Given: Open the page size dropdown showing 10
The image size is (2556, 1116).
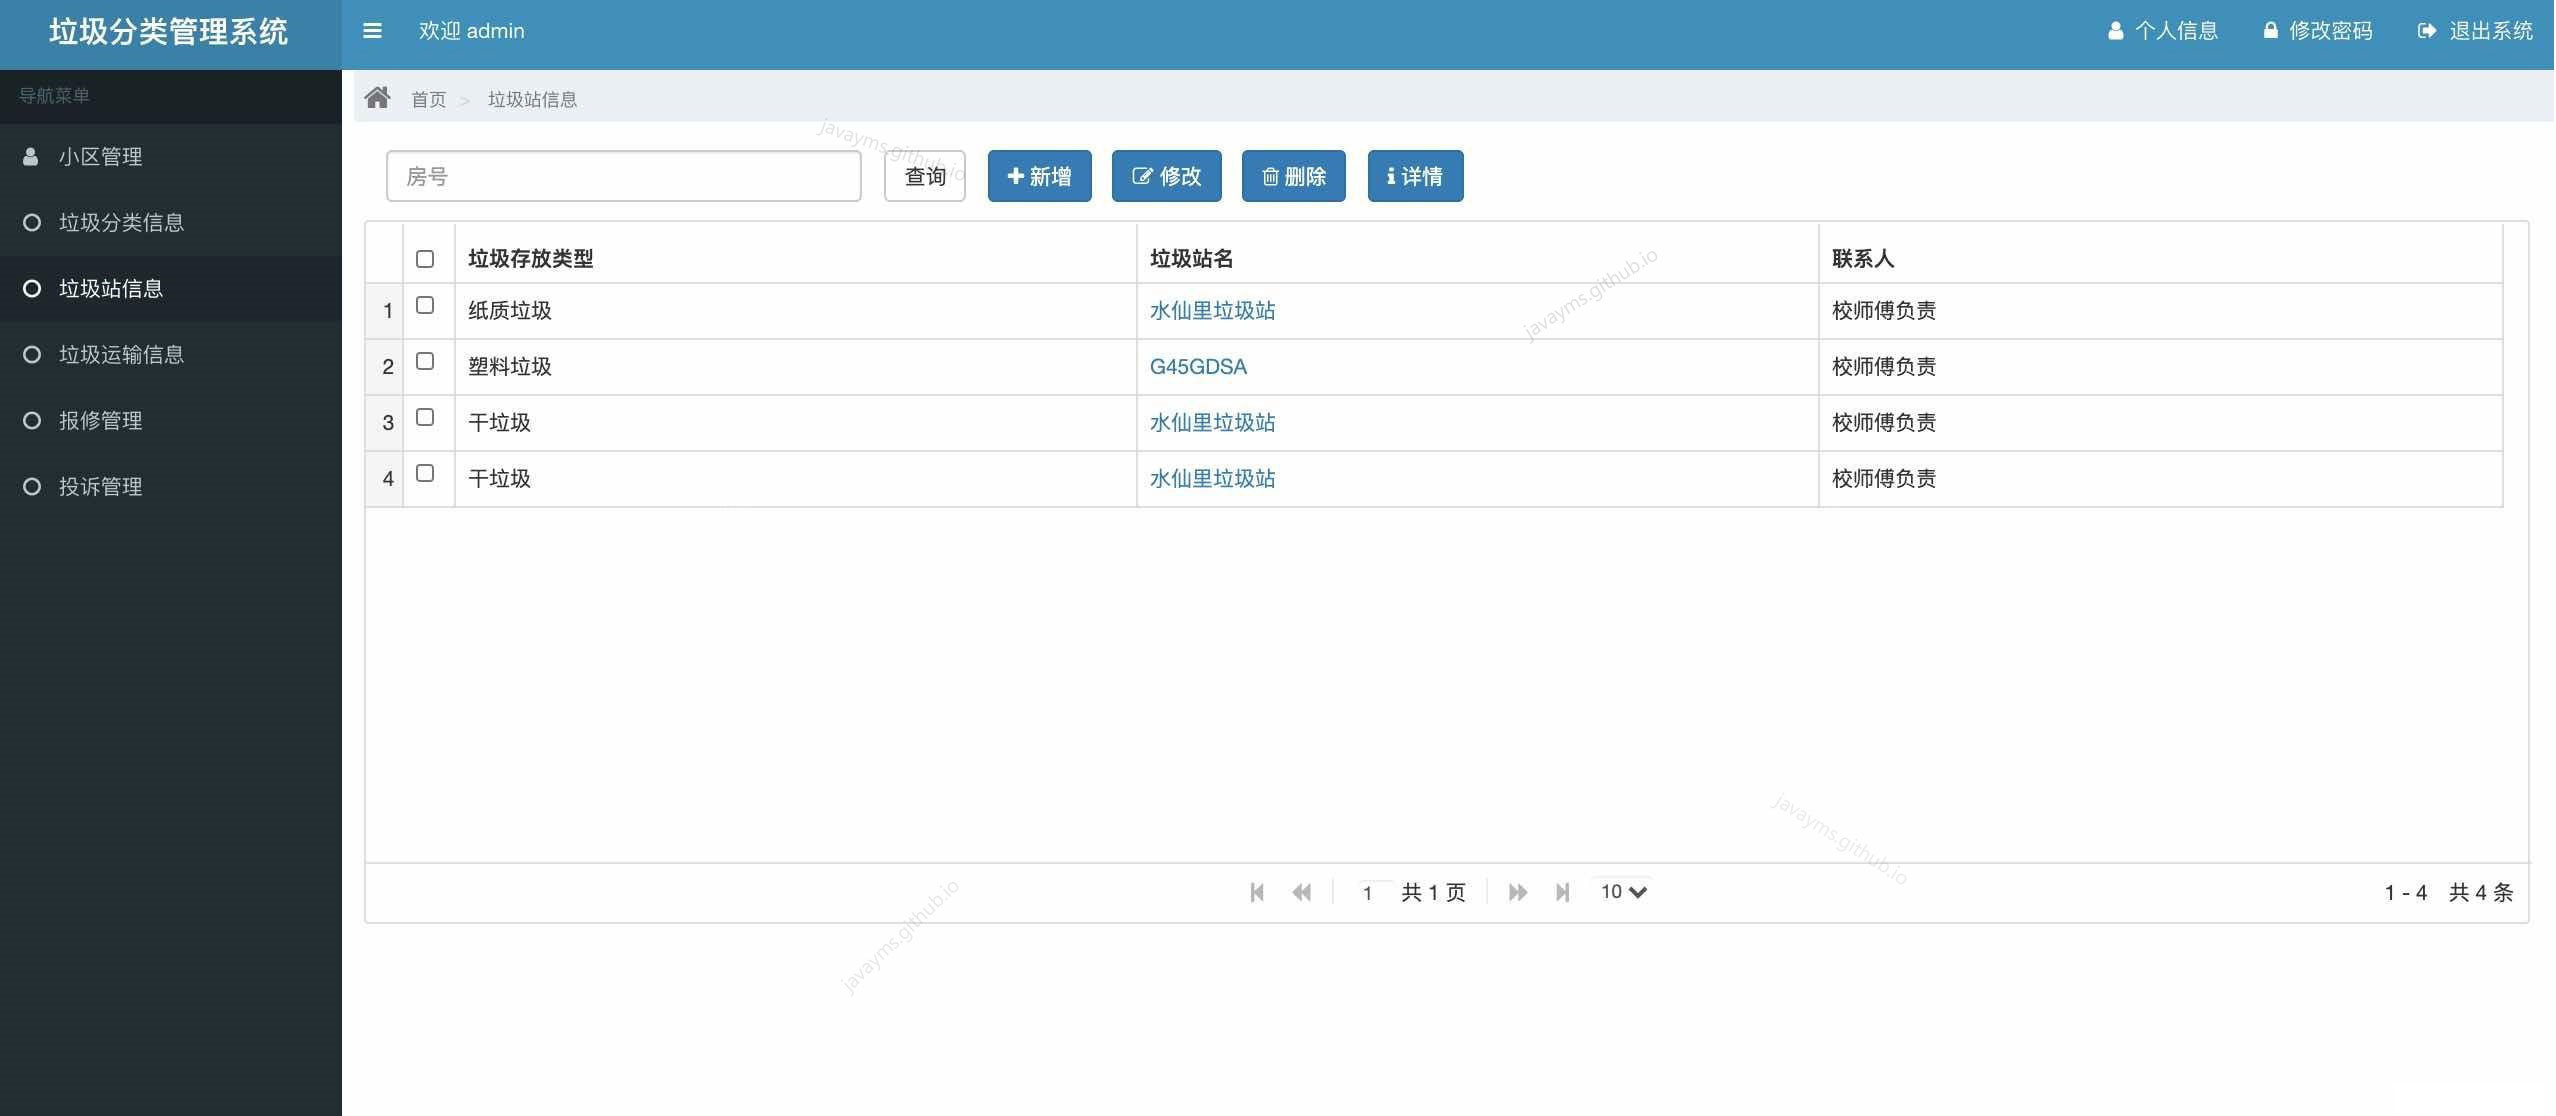Looking at the screenshot, I should click(x=1621, y=891).
